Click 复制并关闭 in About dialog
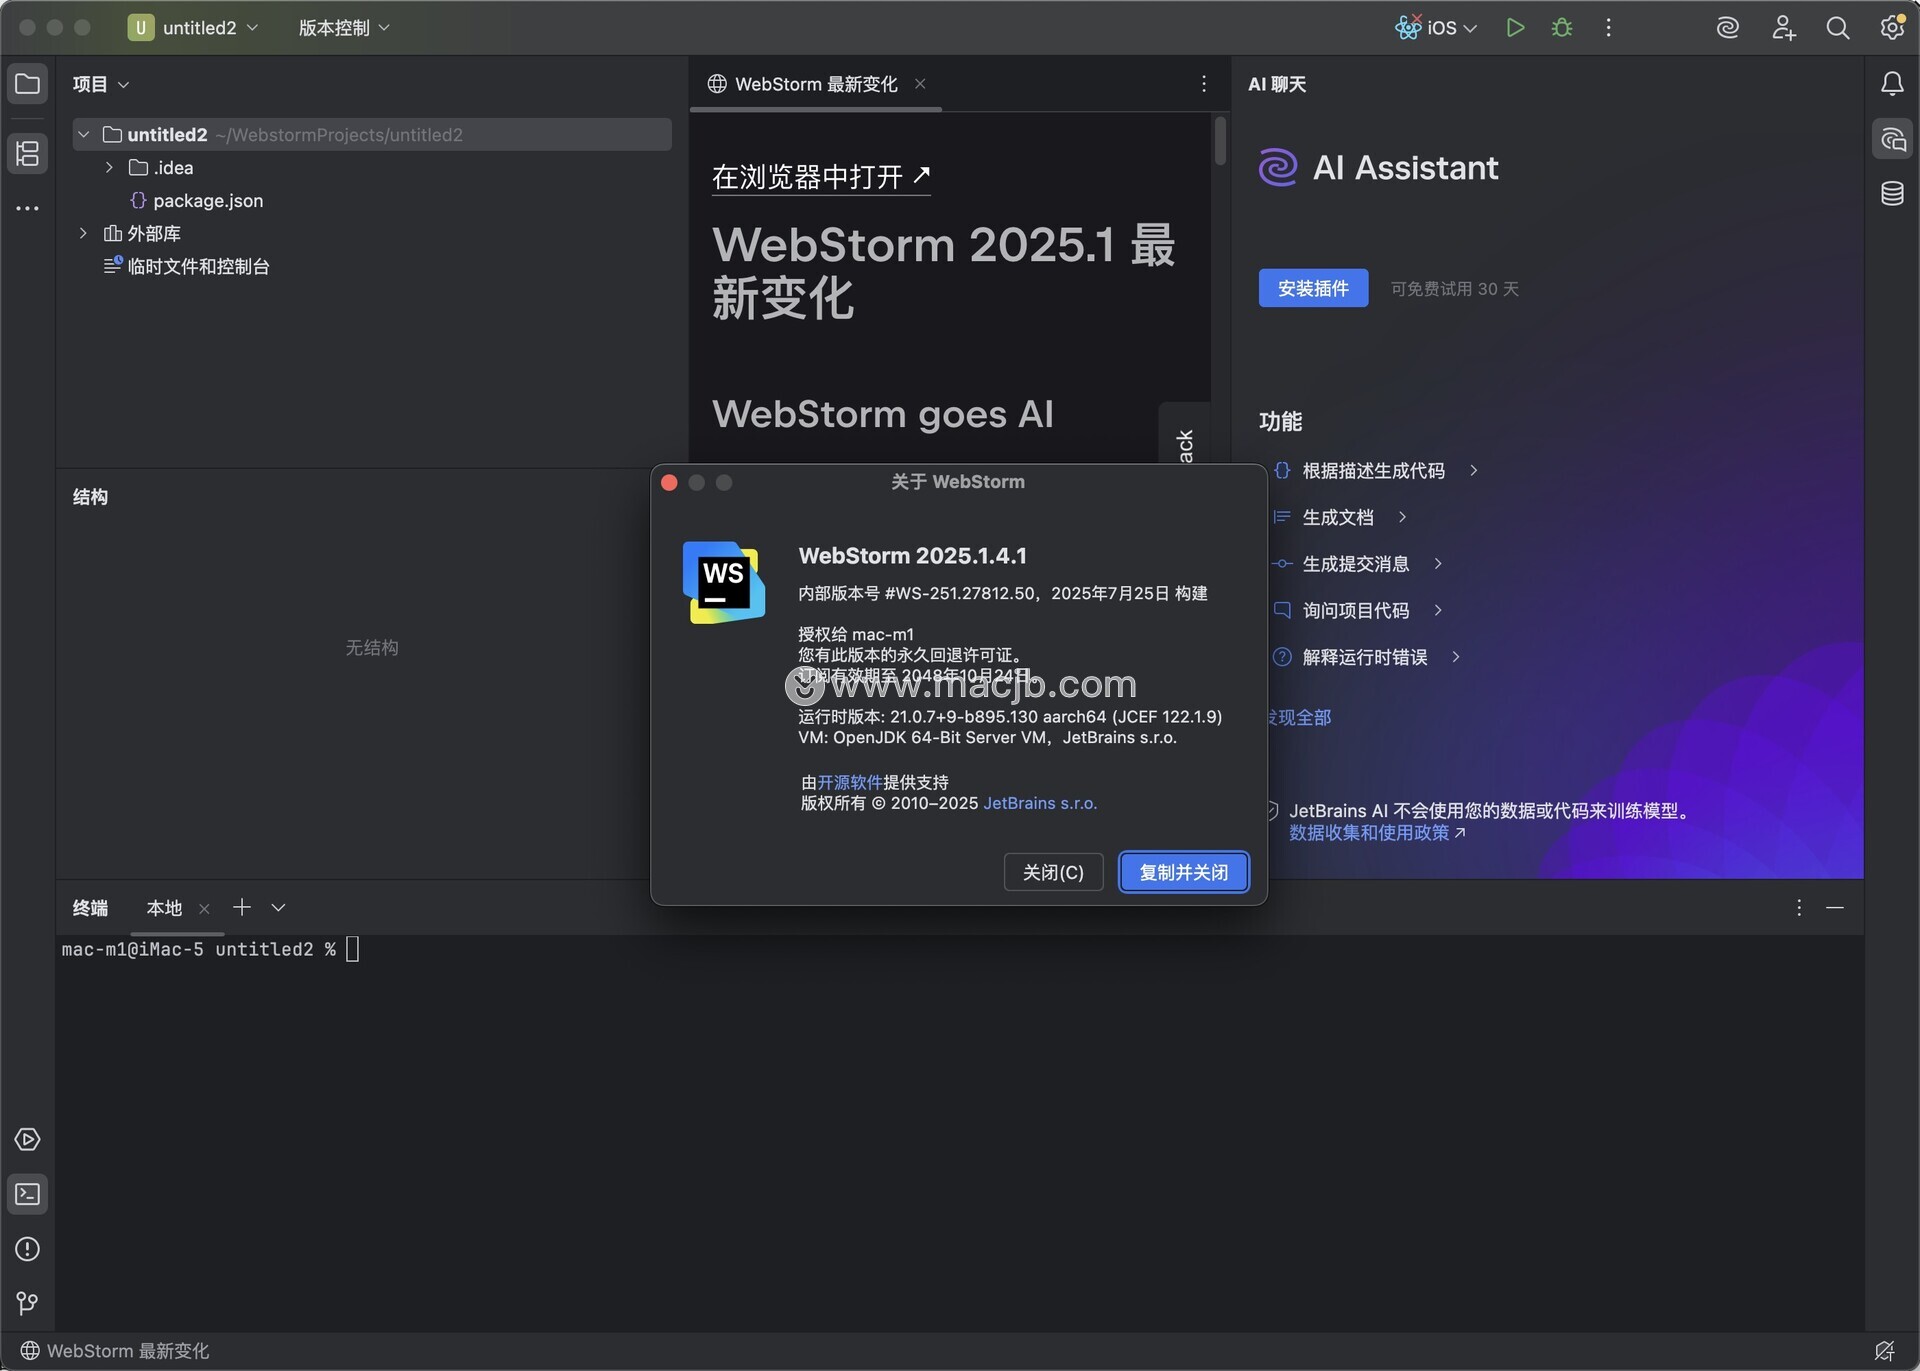 click(1184, 872)
